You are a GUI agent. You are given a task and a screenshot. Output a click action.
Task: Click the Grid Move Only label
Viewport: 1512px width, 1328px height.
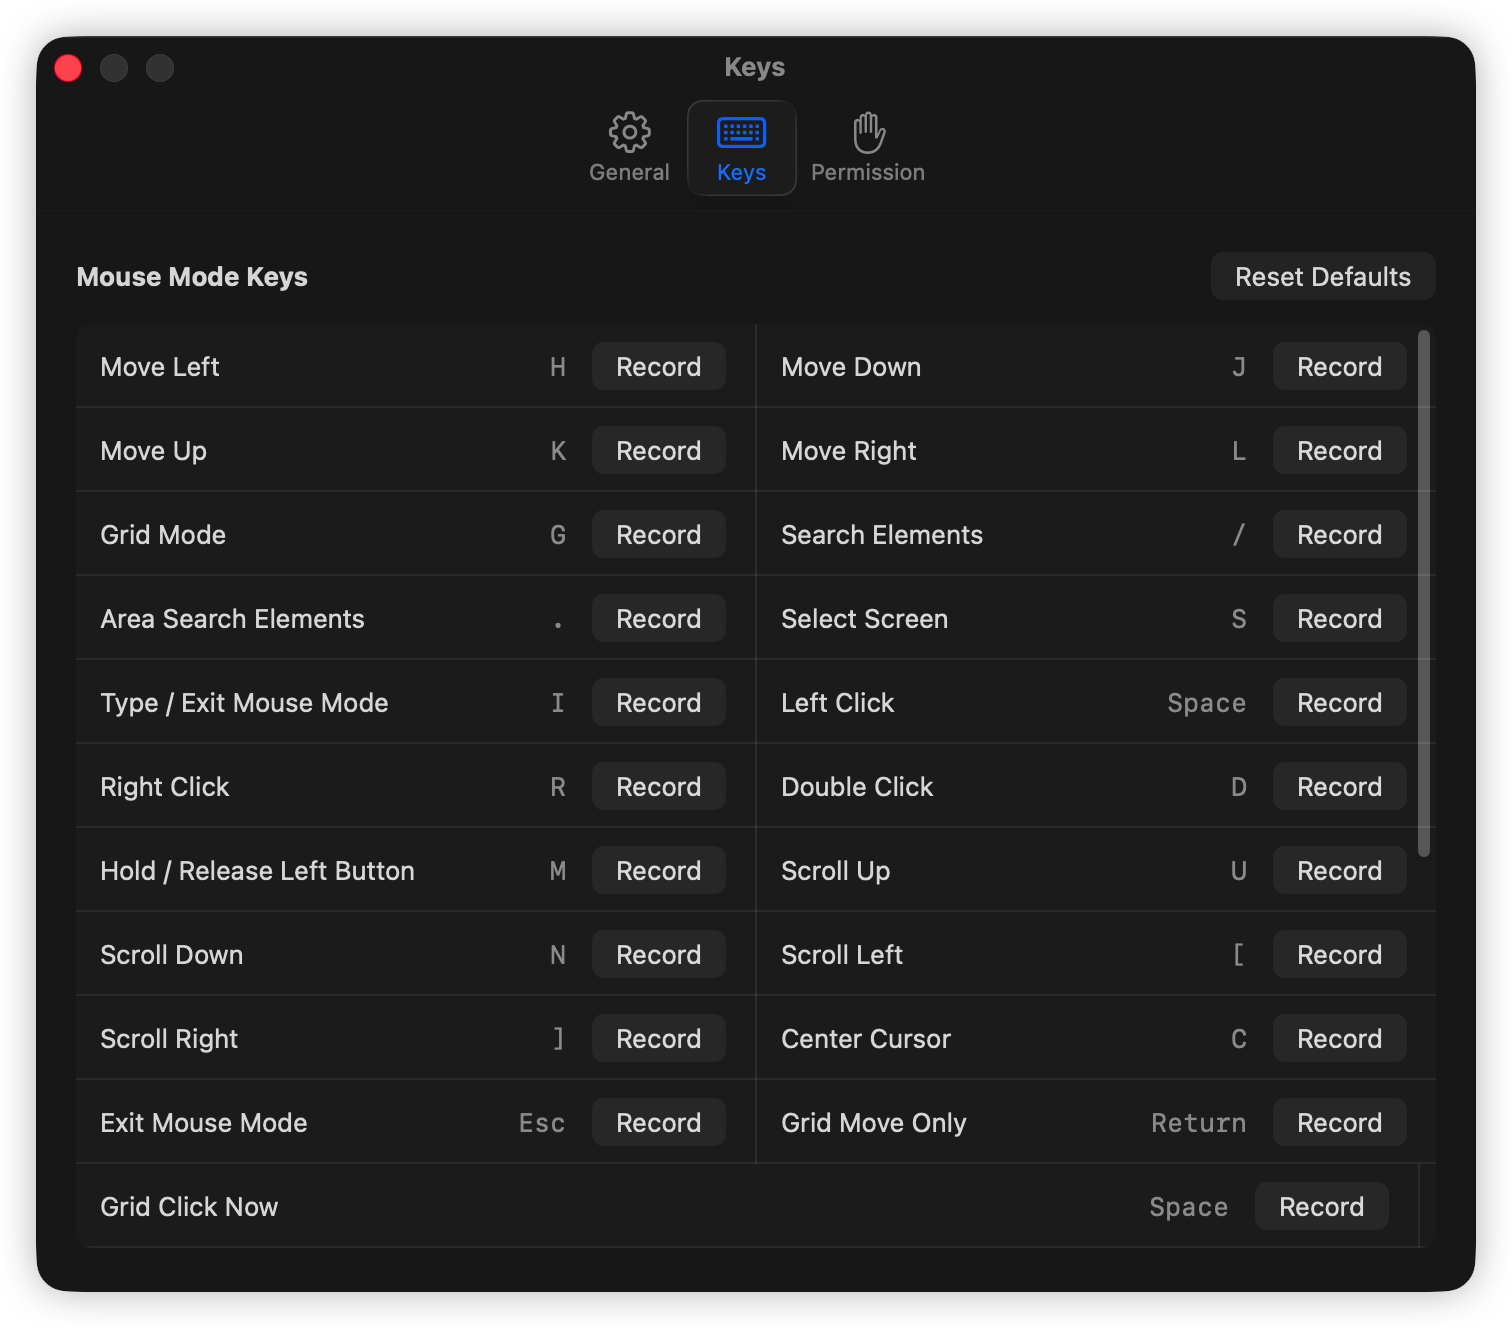[x=874, y=1123]
